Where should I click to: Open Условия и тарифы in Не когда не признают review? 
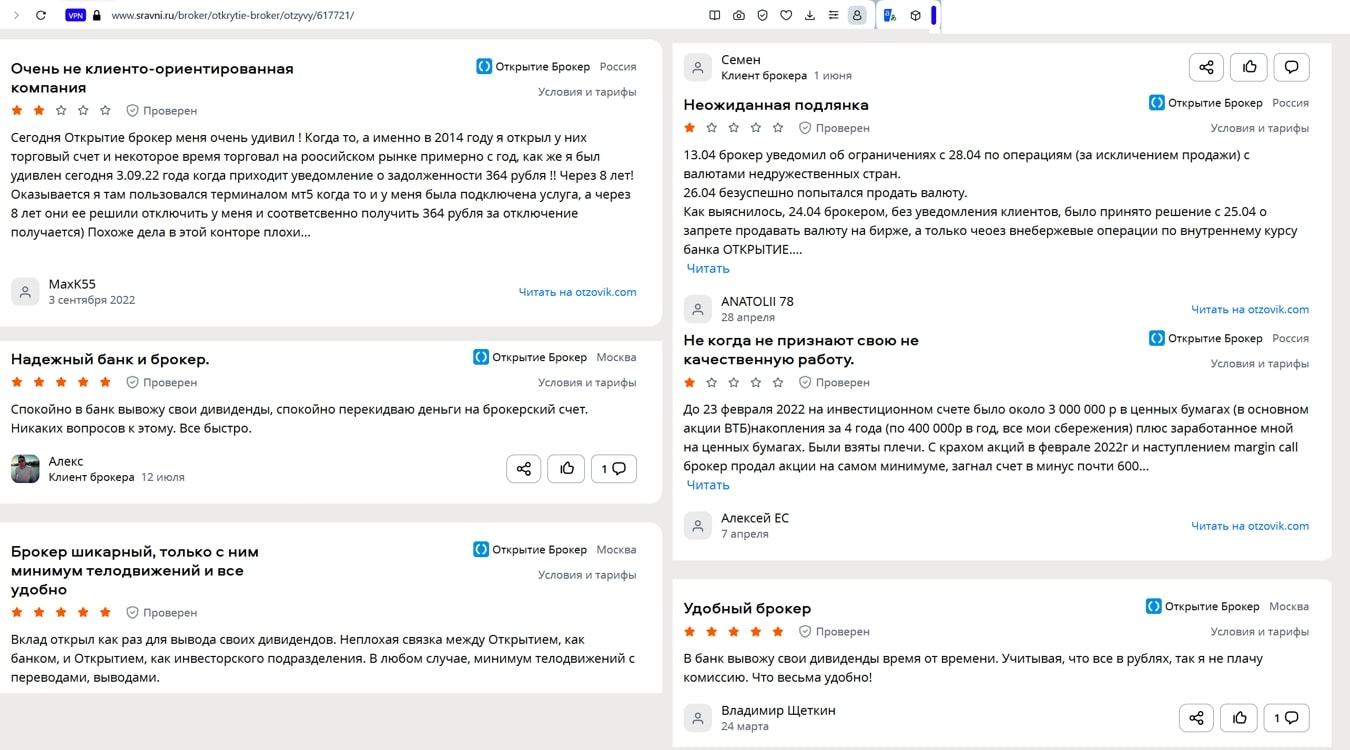pos(1260,364)
